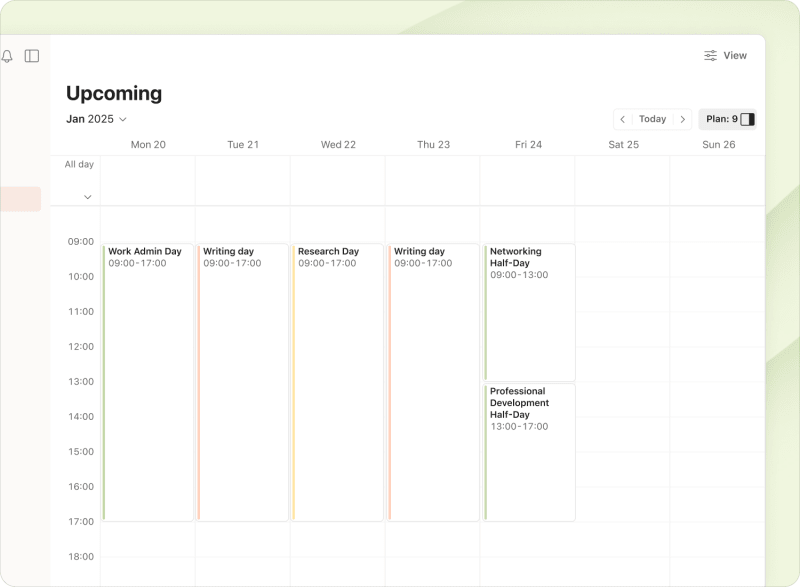This screenshot has height=587, width=800.
Task: Advance a week with the right chevron
Action: tap(684, 119)
